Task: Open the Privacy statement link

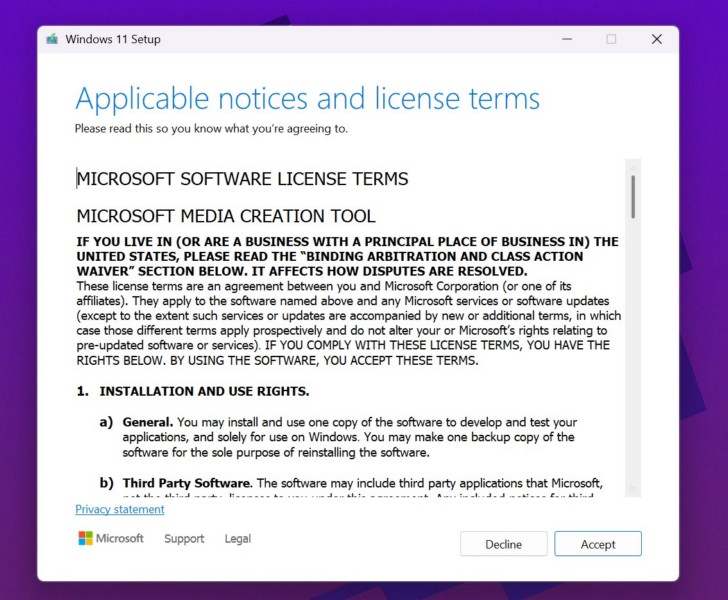Action: coord(120,509)
